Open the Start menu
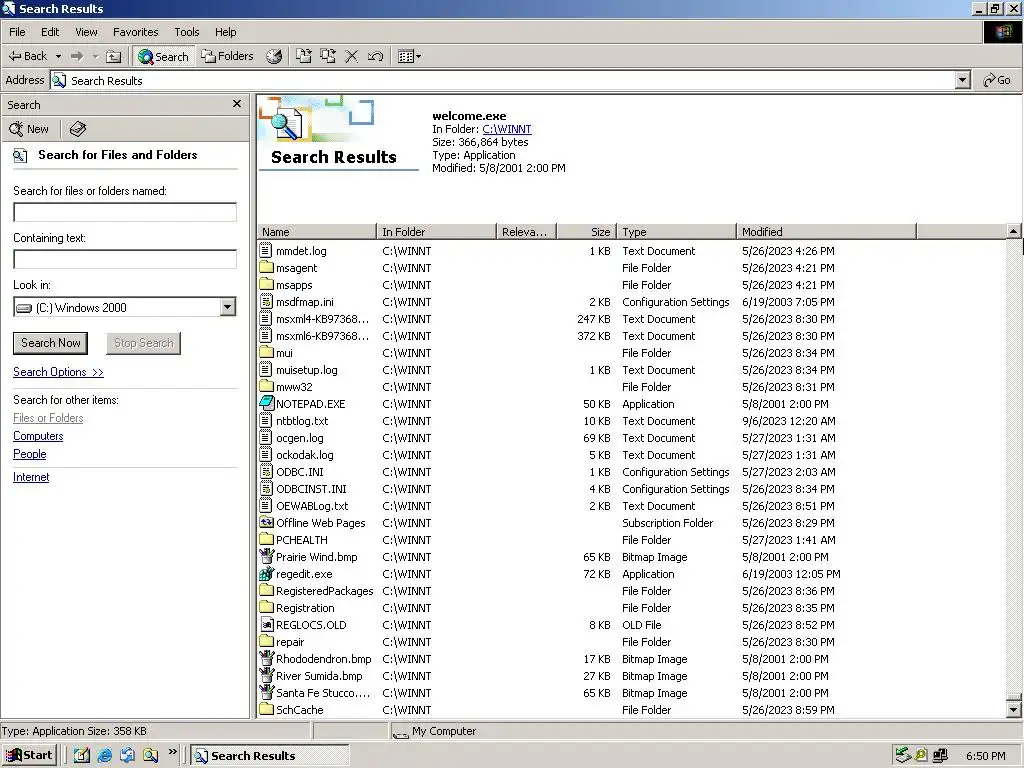 click(29, 756)
